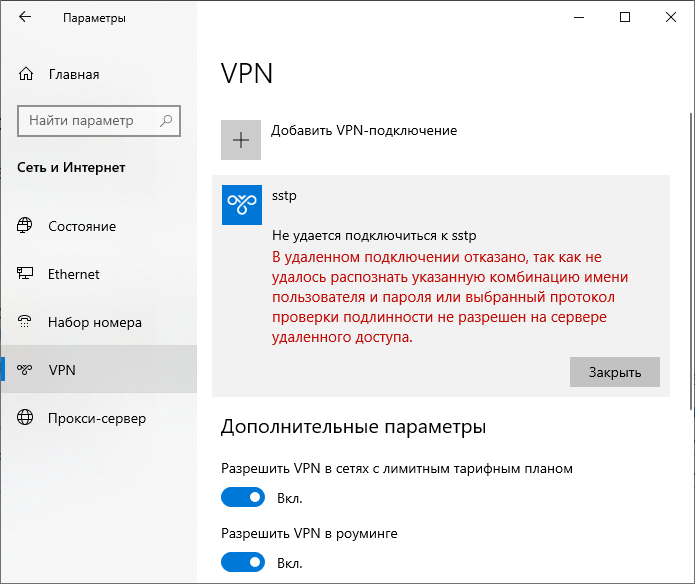Go to Ethernet settings page
Screen dimensions: 695x584
74,274
